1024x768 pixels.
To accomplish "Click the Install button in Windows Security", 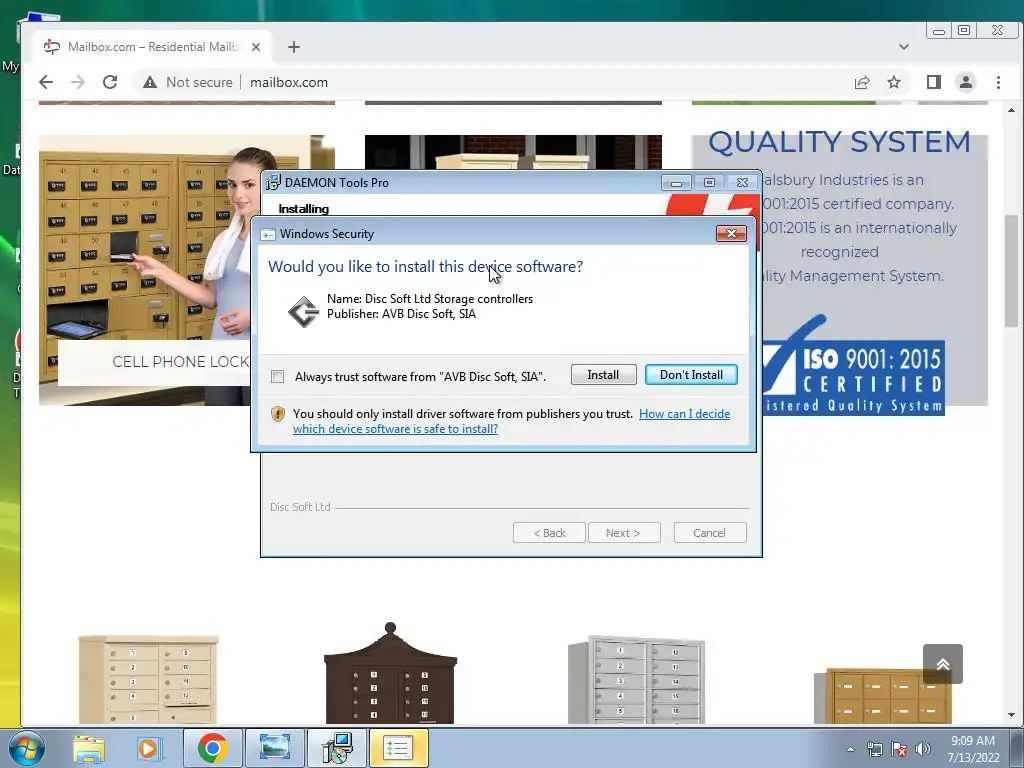I will tap(603, 375).
